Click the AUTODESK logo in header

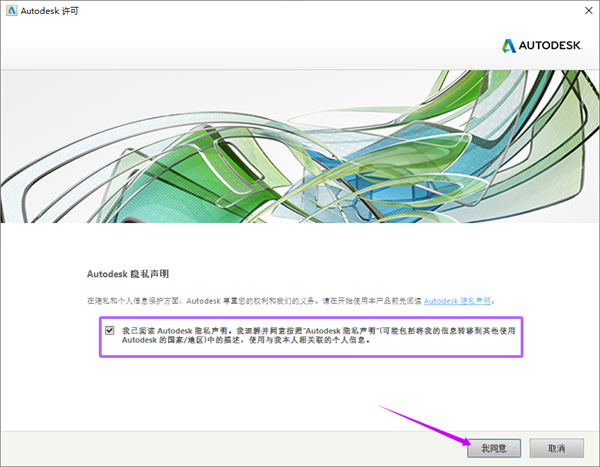(542, 46)
